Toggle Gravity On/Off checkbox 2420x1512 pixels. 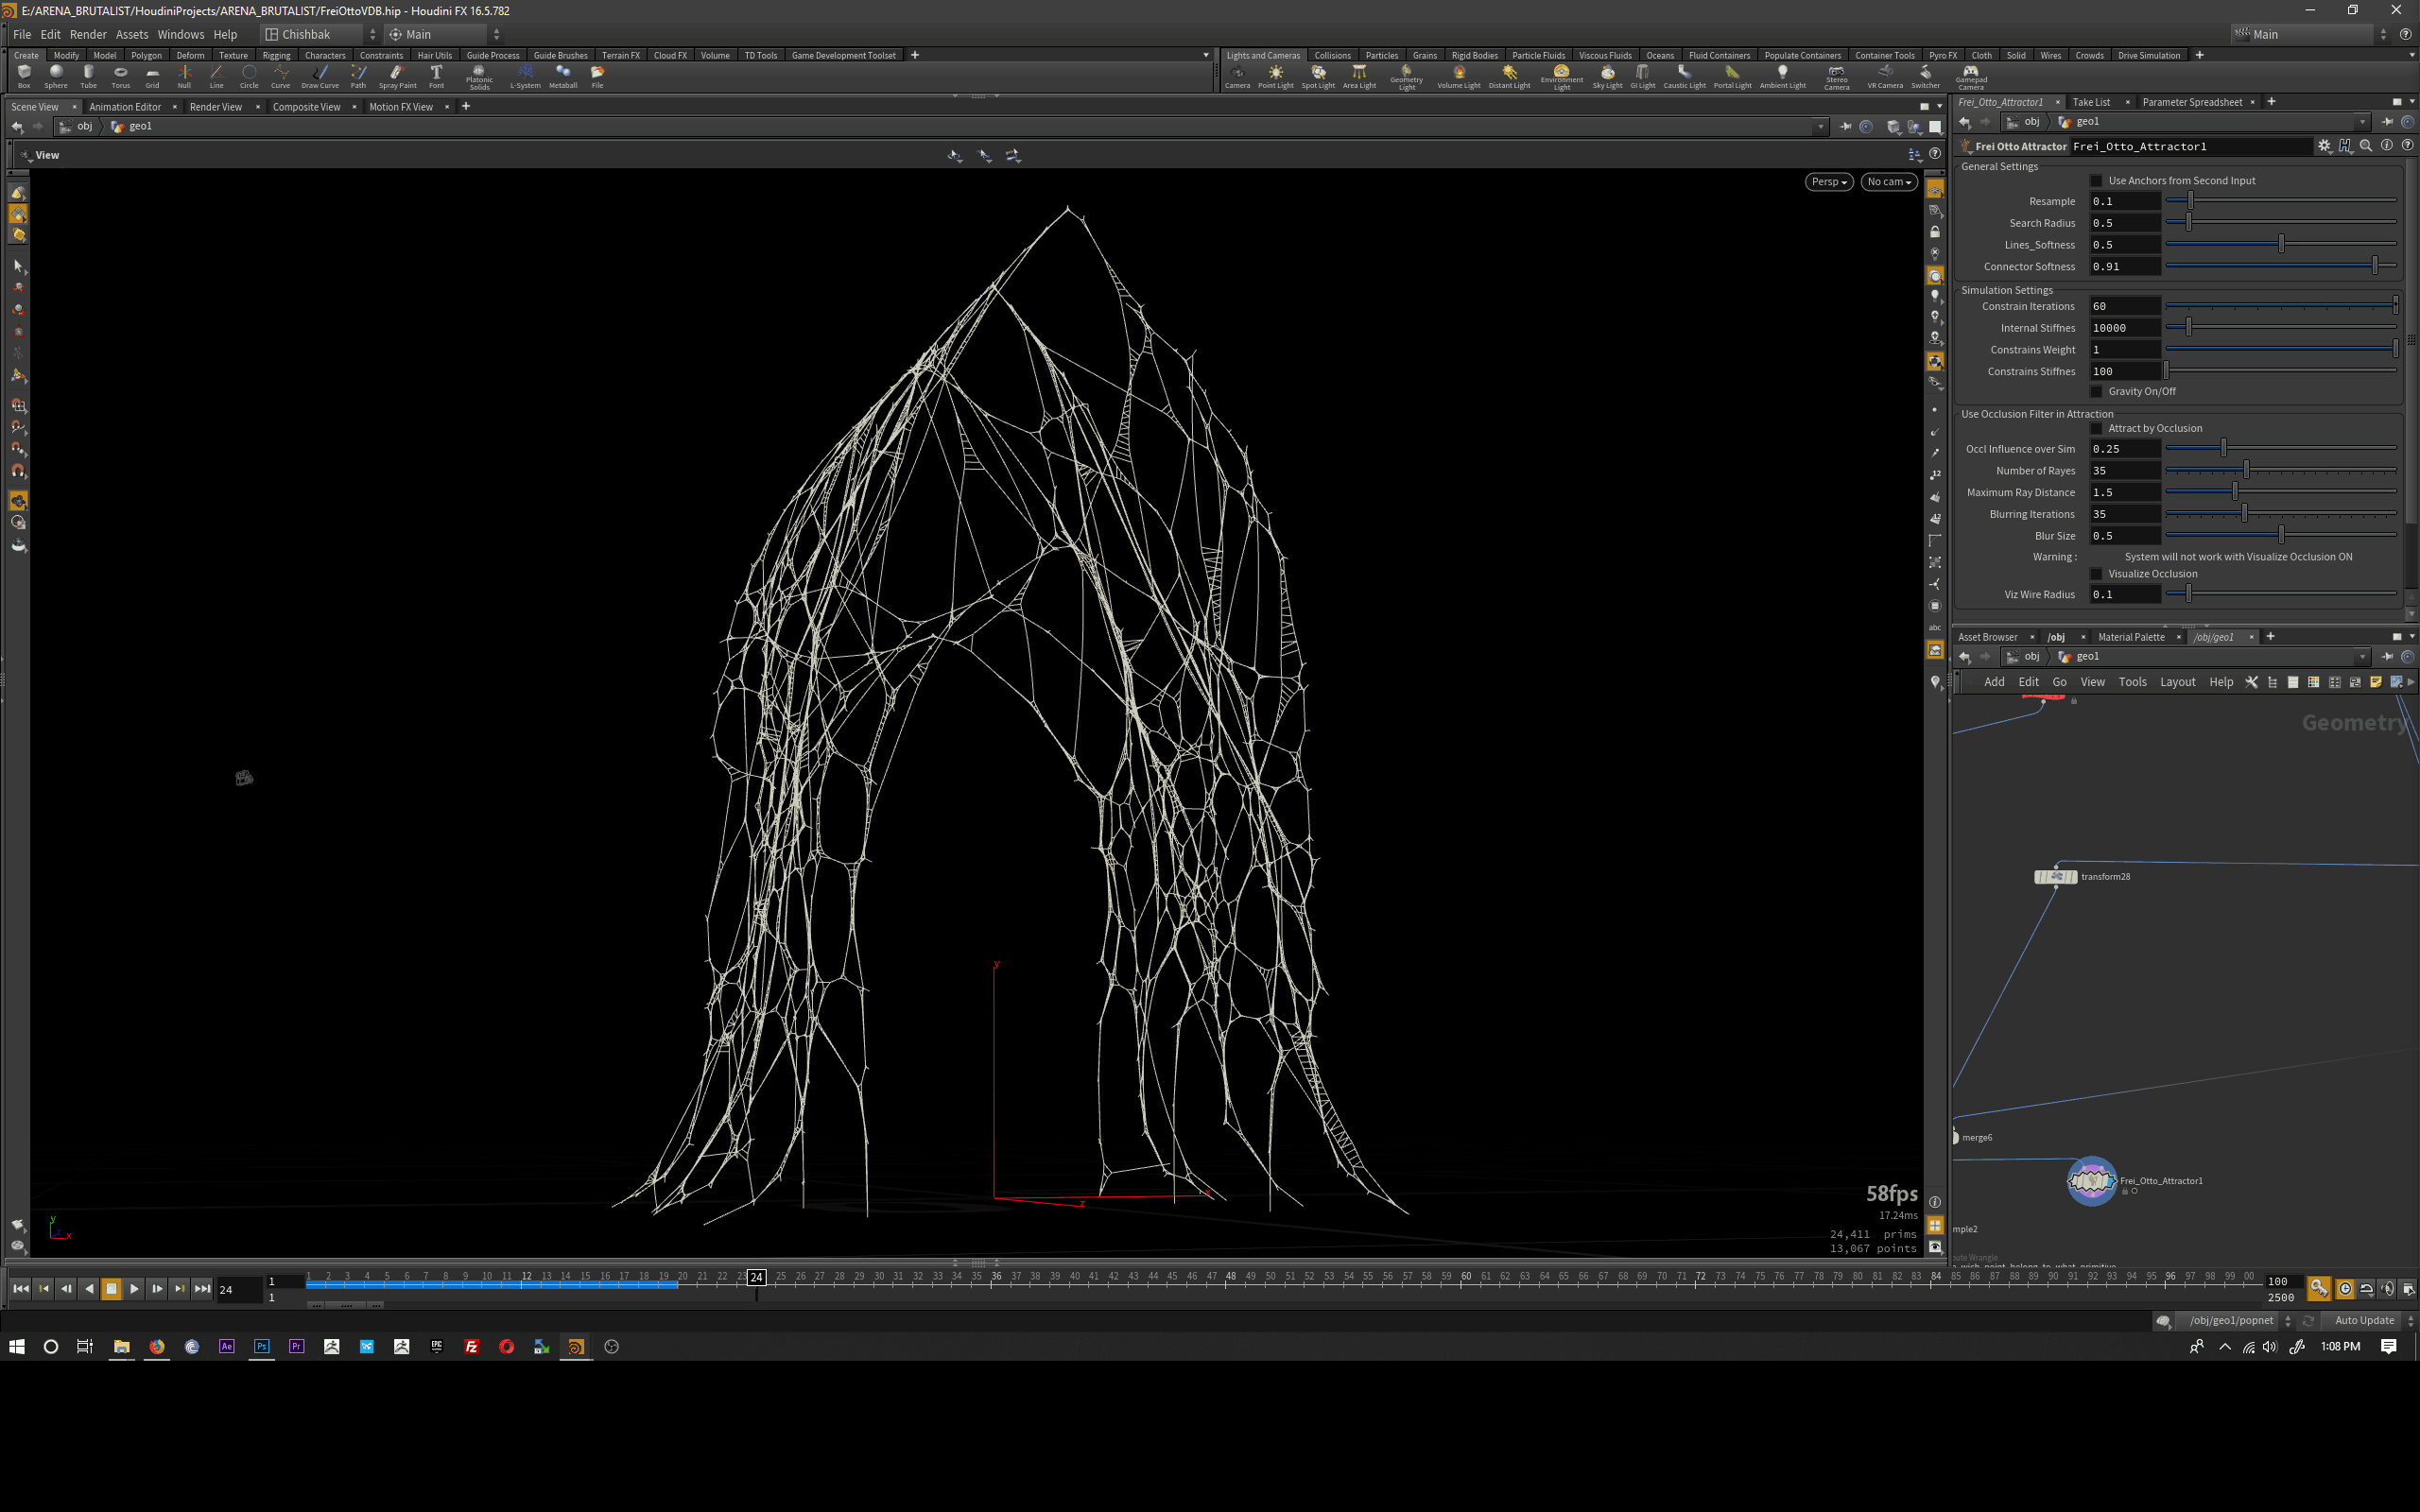coord(2096,391)
